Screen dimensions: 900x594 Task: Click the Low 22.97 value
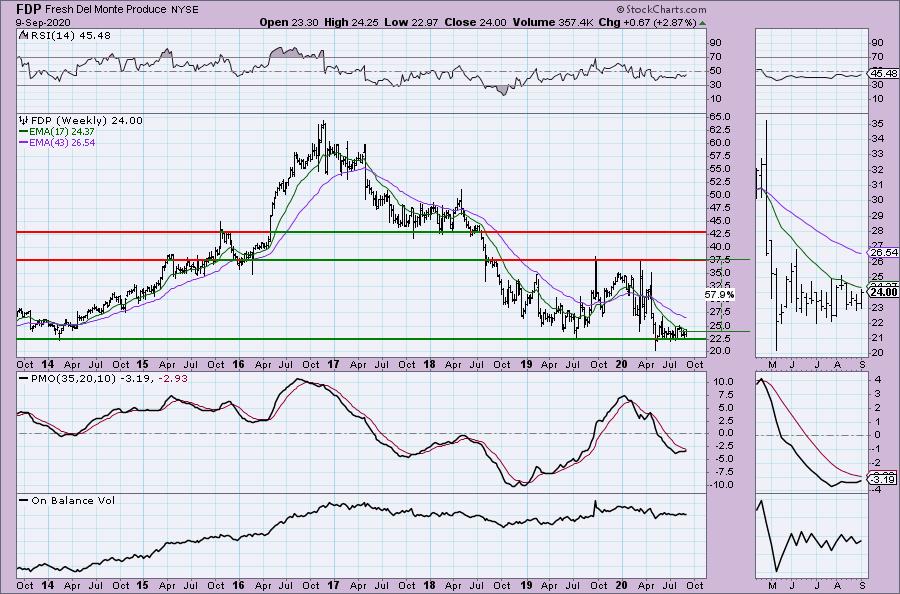tap(411, 22)
